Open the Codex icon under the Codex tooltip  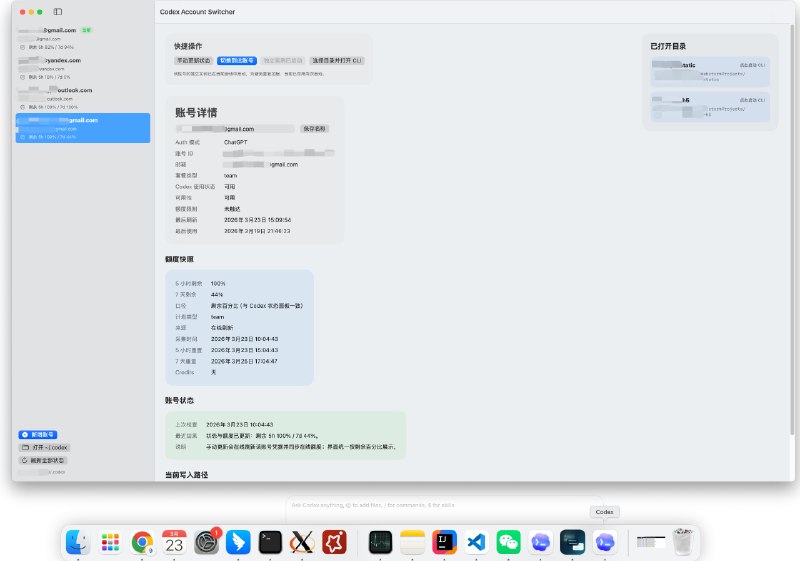(605, 542)
